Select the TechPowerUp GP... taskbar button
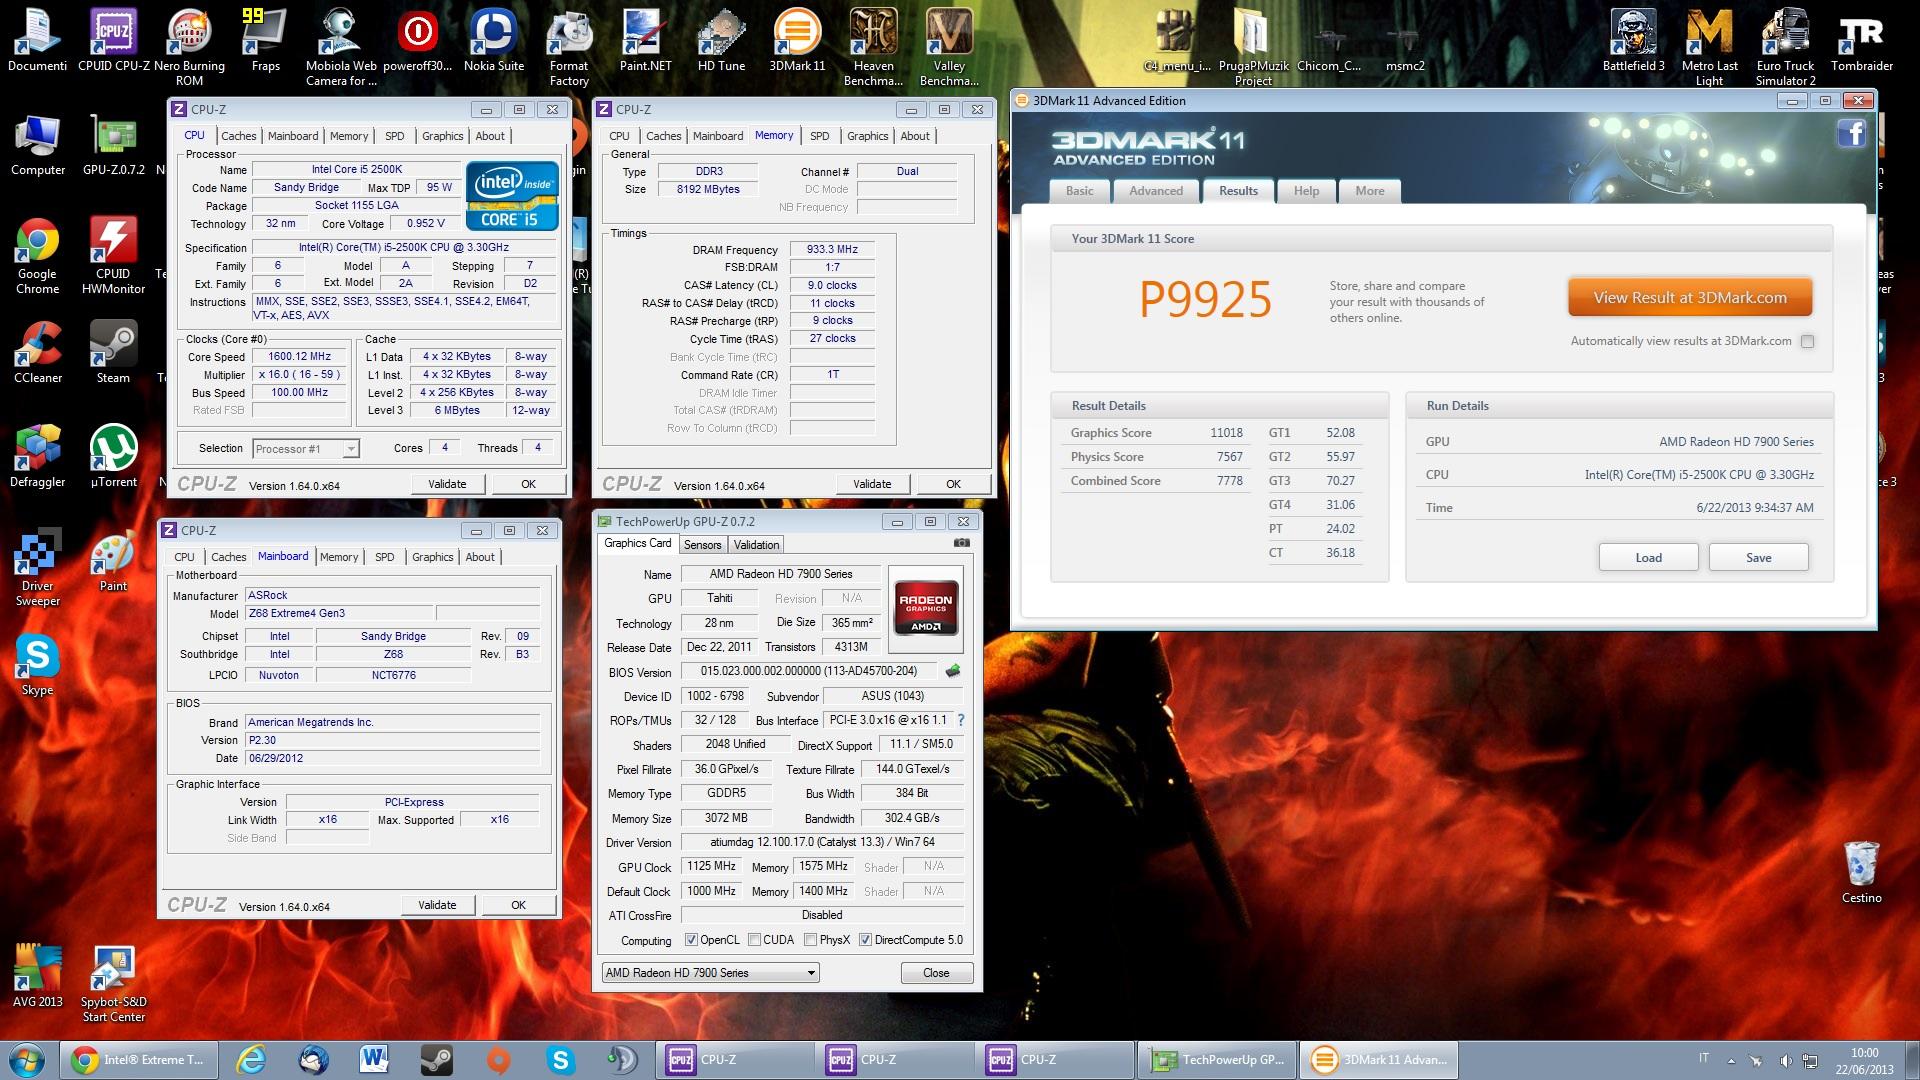Image resolution: width=1920 pixels, height=1080 pixels. 1217,1059
